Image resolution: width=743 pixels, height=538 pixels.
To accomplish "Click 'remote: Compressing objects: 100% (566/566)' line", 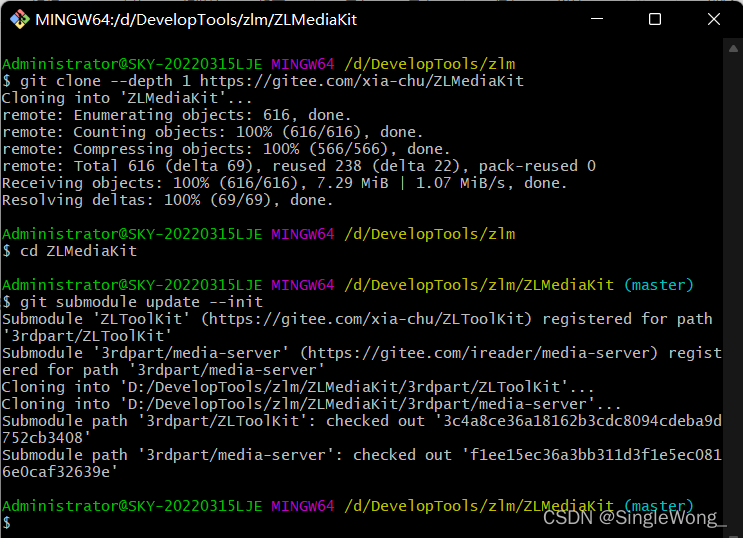I will [226, 149].
